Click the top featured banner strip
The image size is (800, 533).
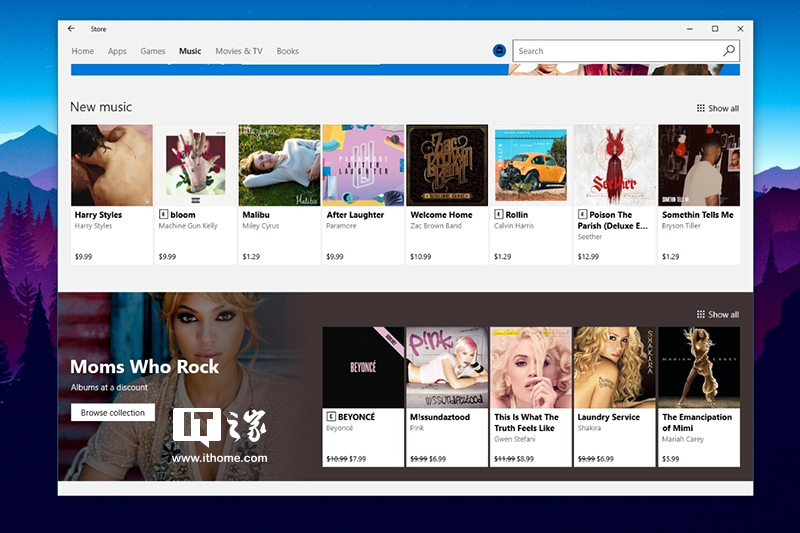405,70
